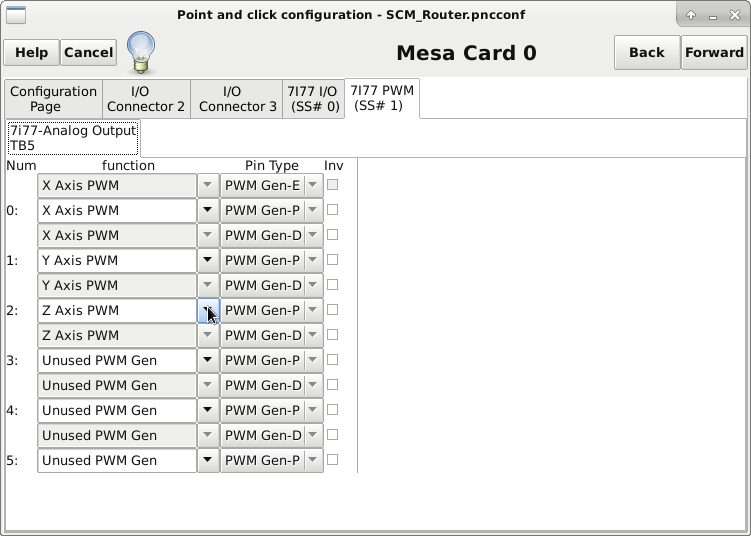Switch to the Configuration Page tab
751x536 pixels.
tap(53, 99)
